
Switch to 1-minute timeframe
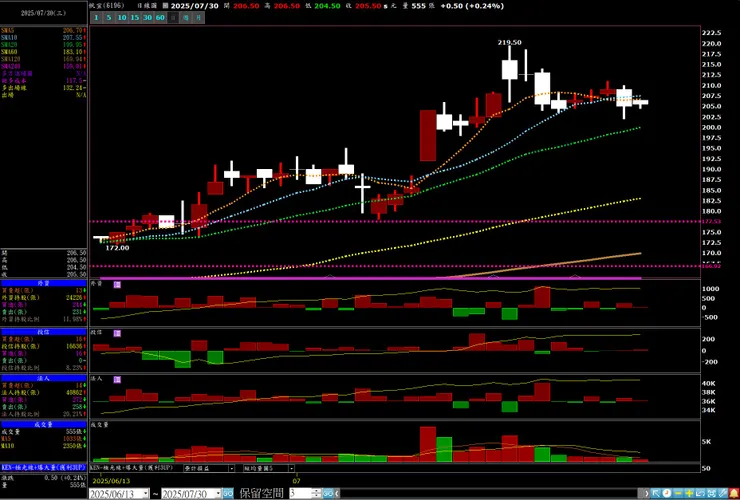(96, 17)
